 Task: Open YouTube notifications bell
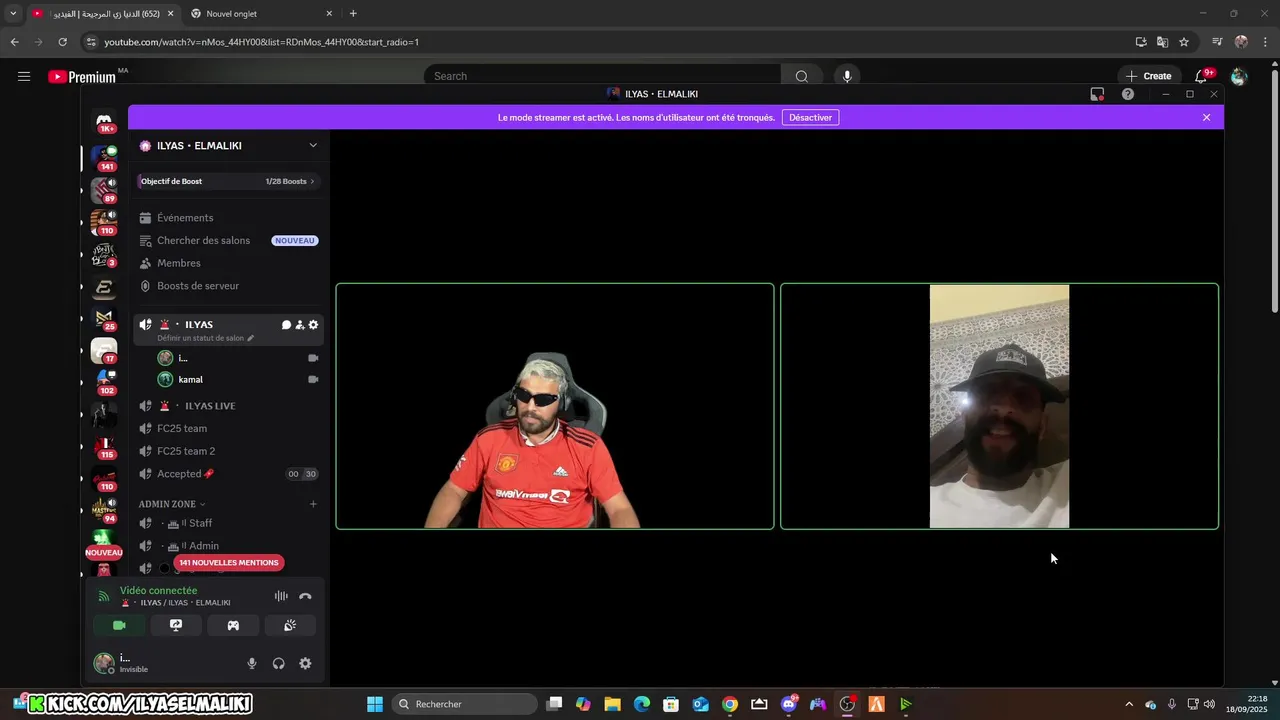point(1202,76)
